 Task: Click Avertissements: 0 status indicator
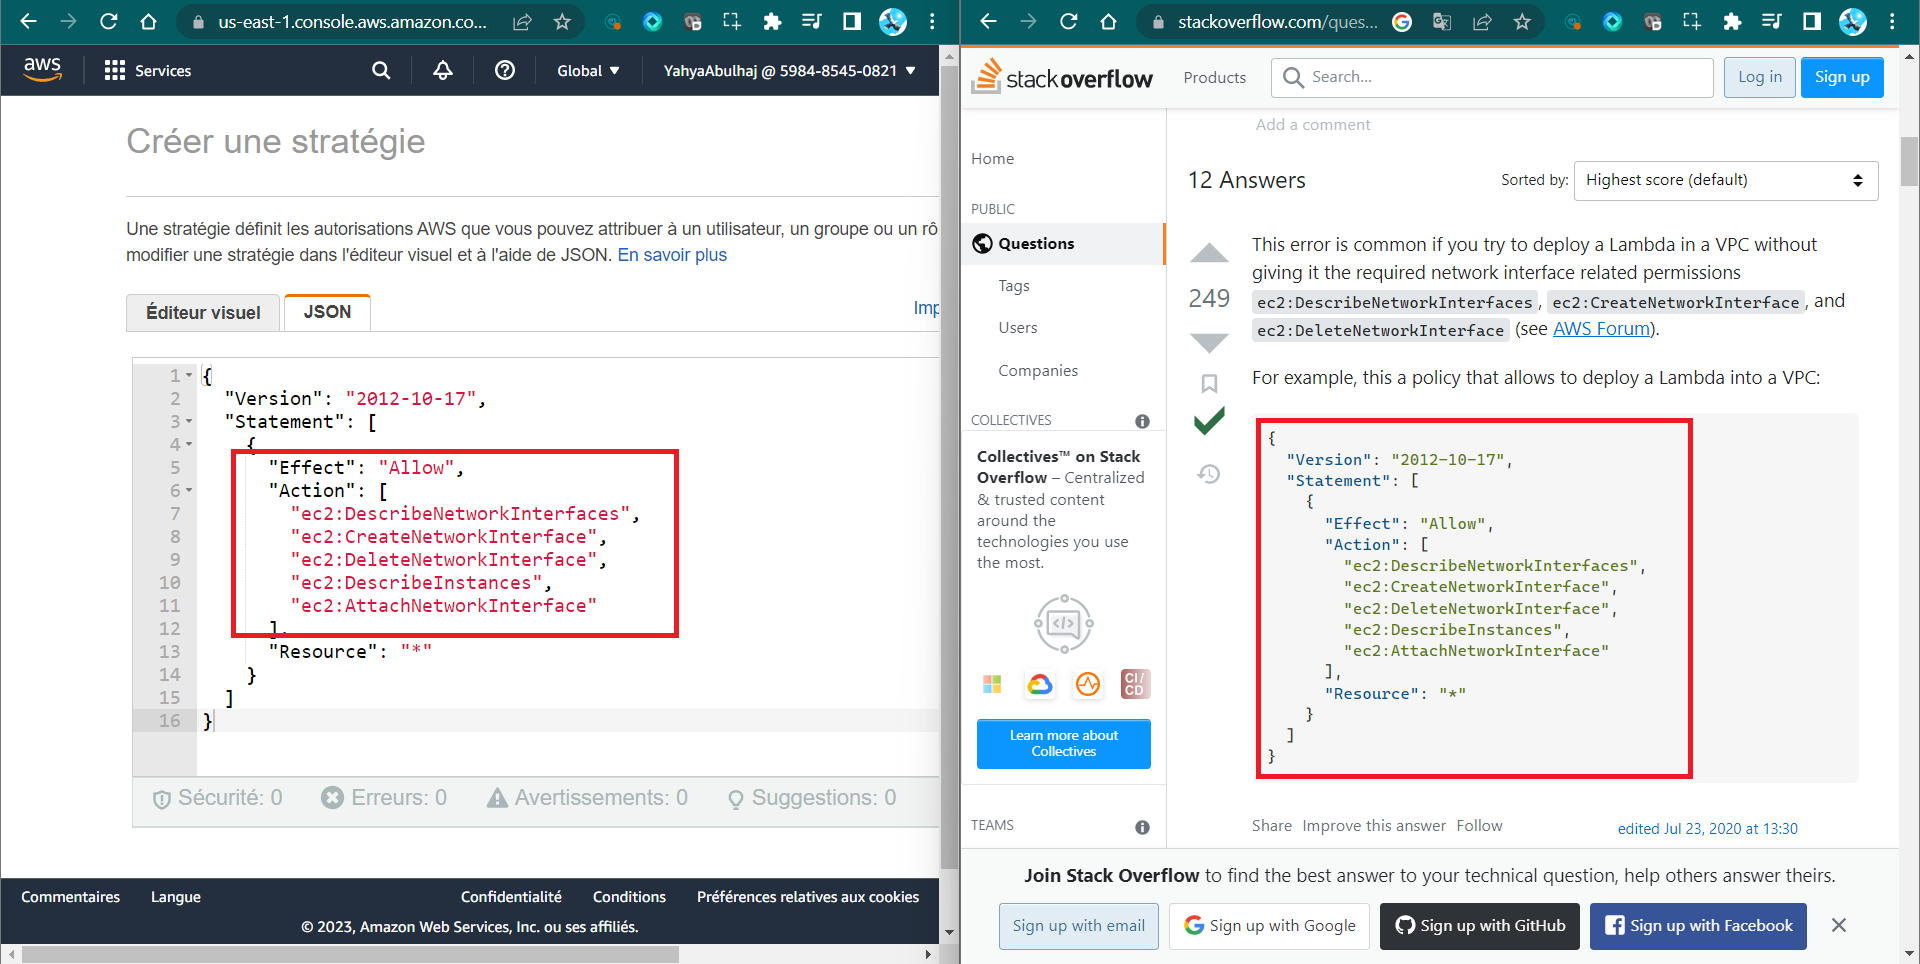point(588,798)
